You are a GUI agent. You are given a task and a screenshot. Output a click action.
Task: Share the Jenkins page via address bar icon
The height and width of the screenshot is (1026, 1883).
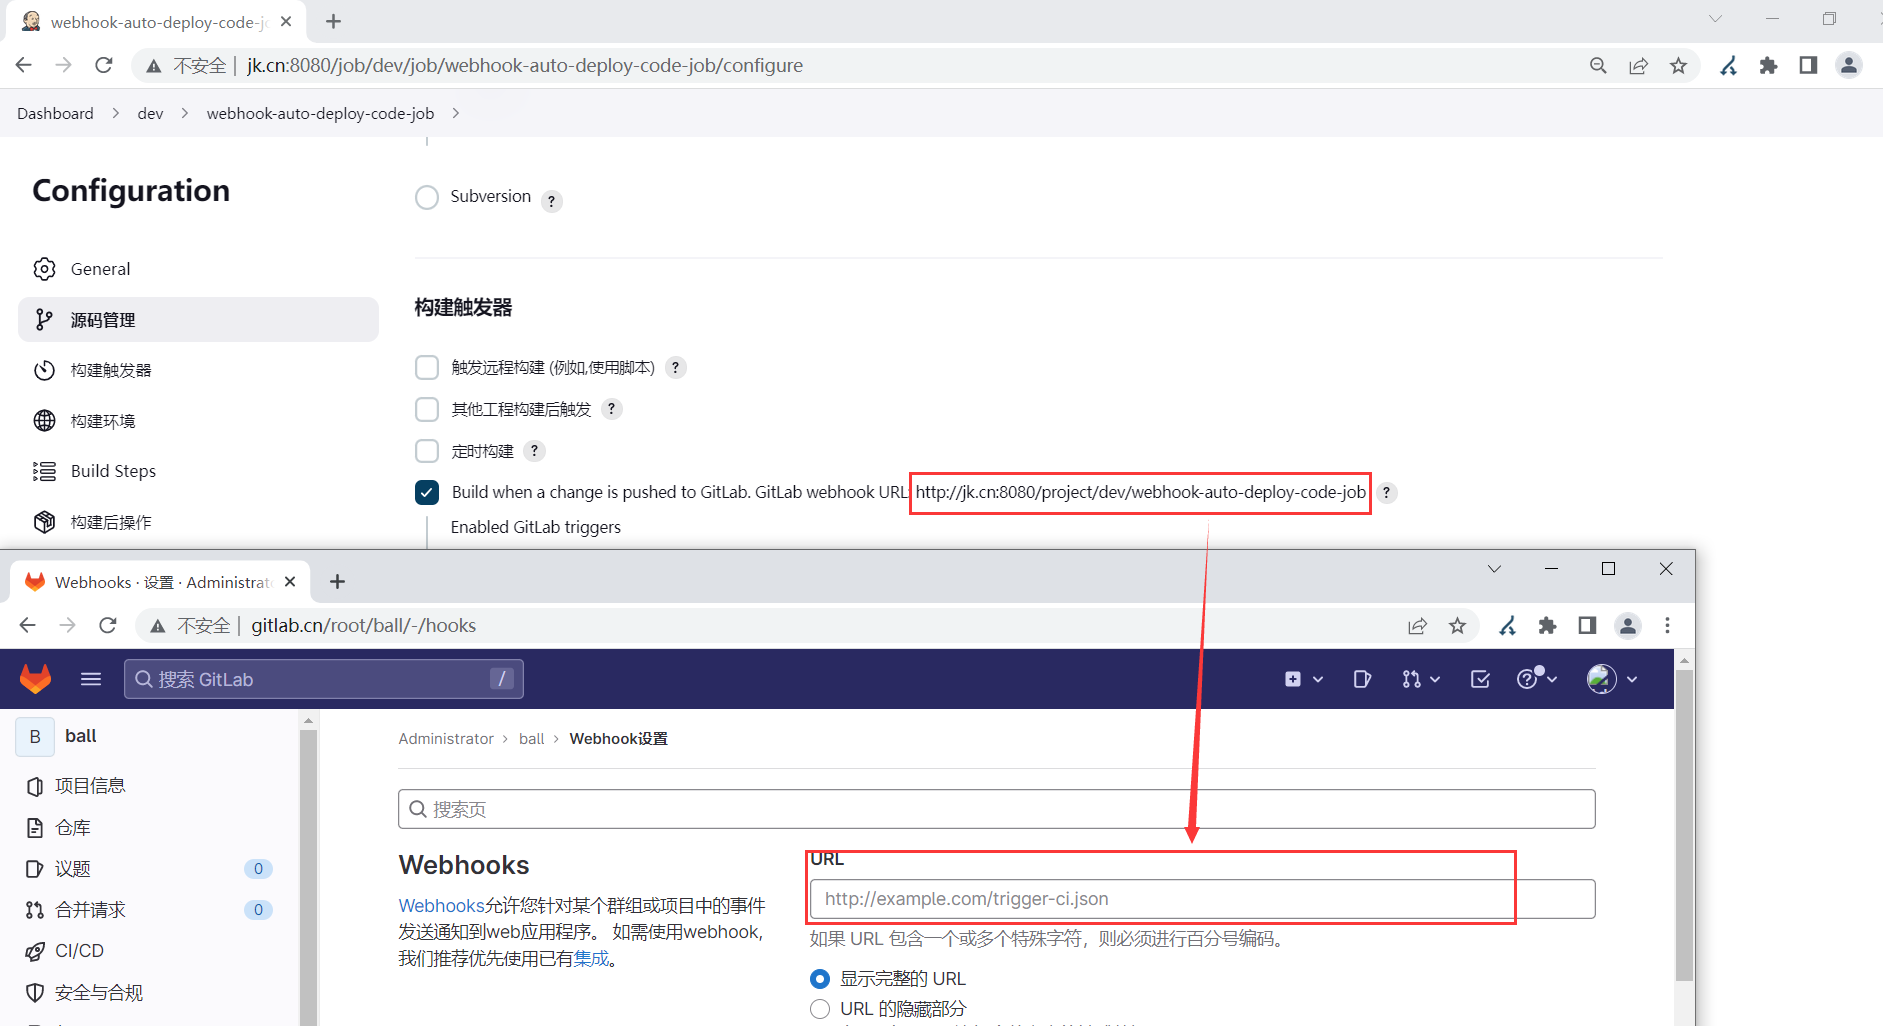click(x=1638, y=65)
